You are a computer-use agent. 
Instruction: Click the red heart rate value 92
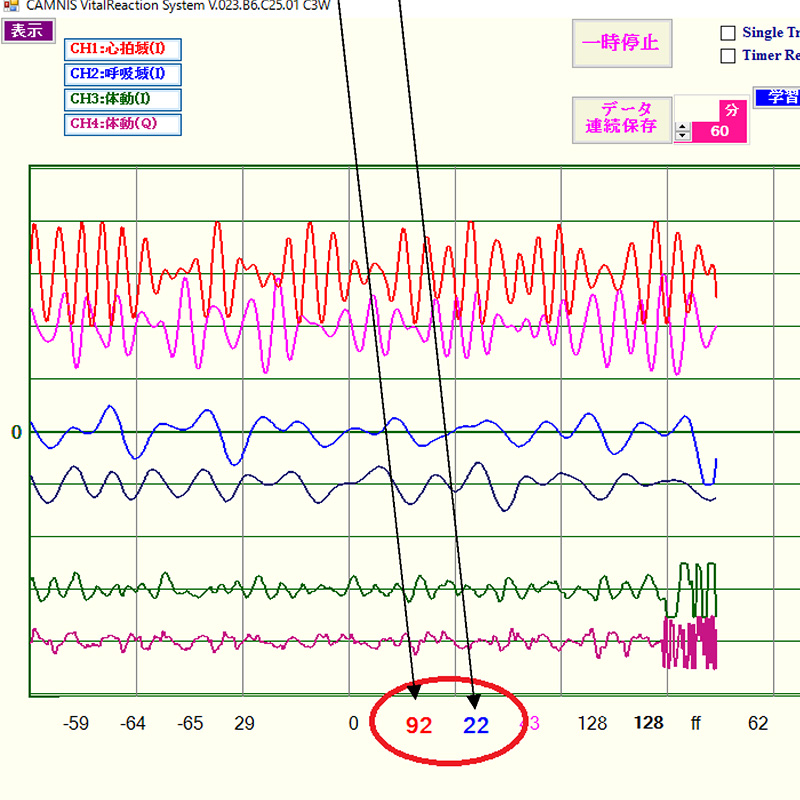[419, 726]
